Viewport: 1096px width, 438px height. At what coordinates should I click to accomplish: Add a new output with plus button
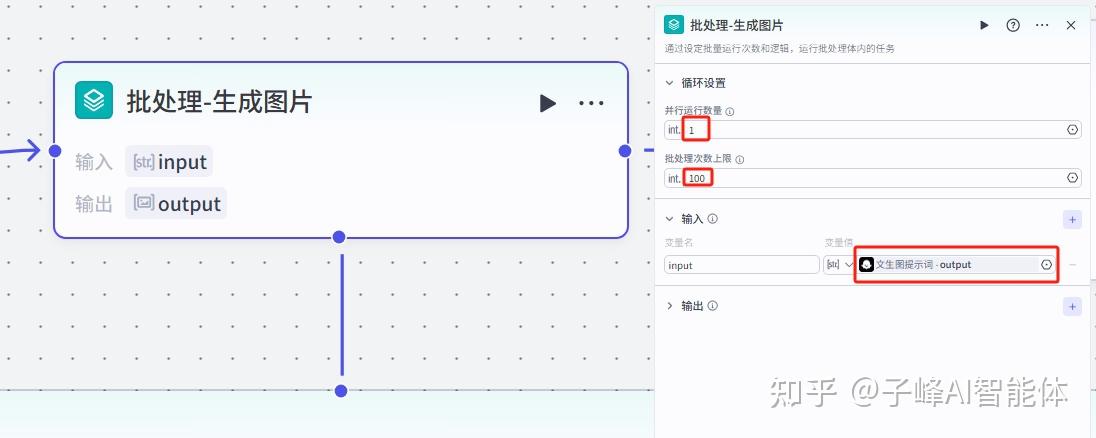[x=1073, y=306]
